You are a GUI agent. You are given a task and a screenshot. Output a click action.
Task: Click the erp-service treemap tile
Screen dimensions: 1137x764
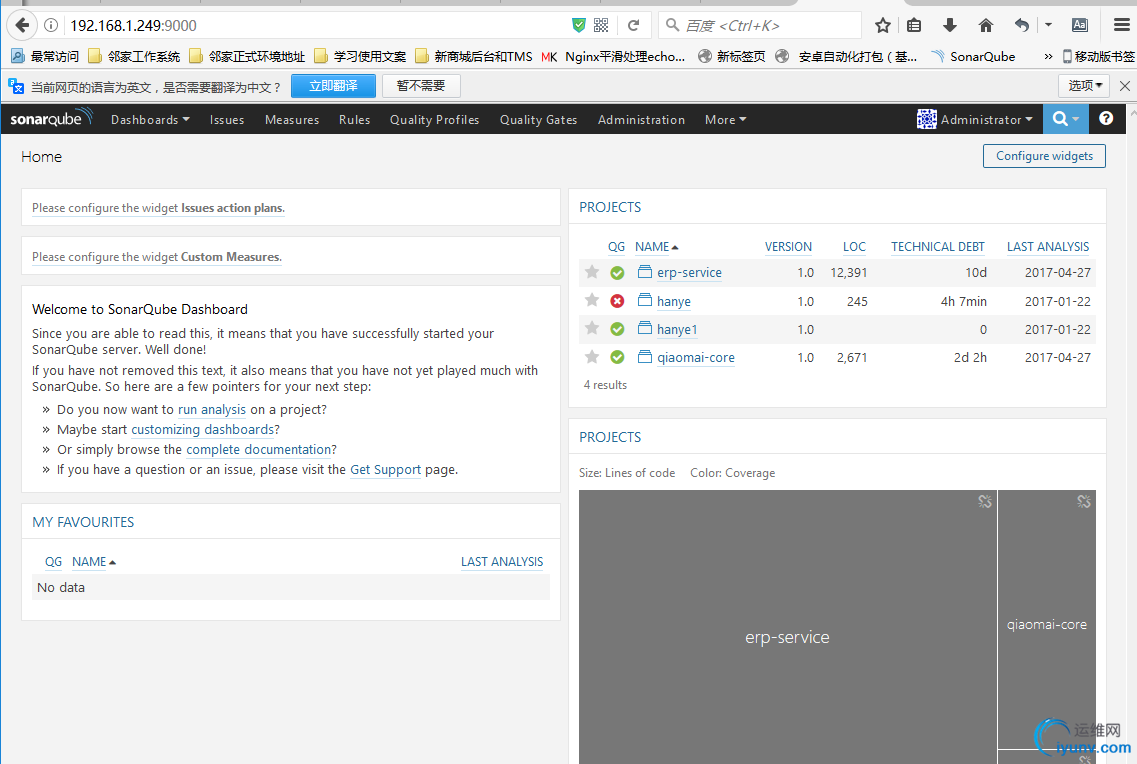point(787,627)
